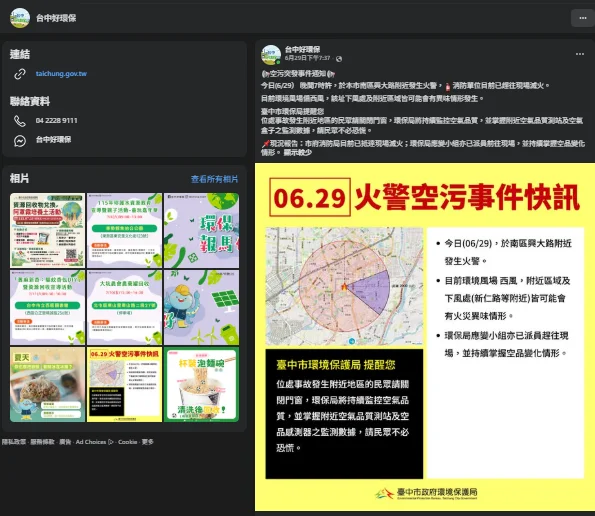Viewport: 595px width, 516px height.
Task: Click the 相片 section heading
Action: coord(20,178)
